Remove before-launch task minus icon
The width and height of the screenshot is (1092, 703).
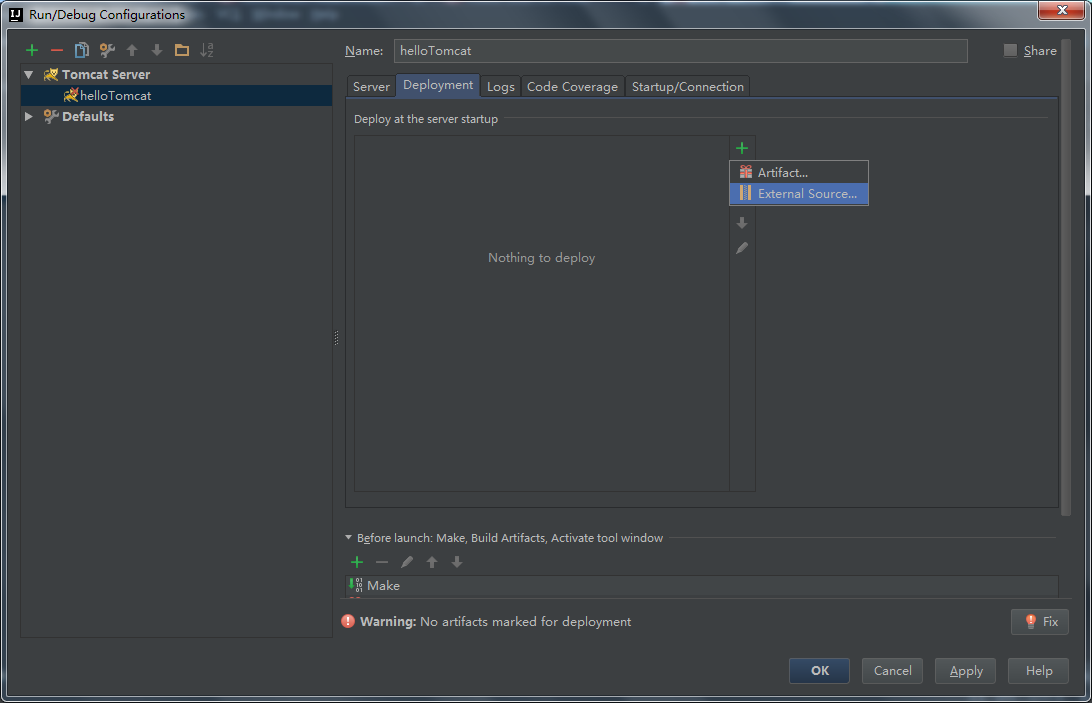(x=382, y=562)
